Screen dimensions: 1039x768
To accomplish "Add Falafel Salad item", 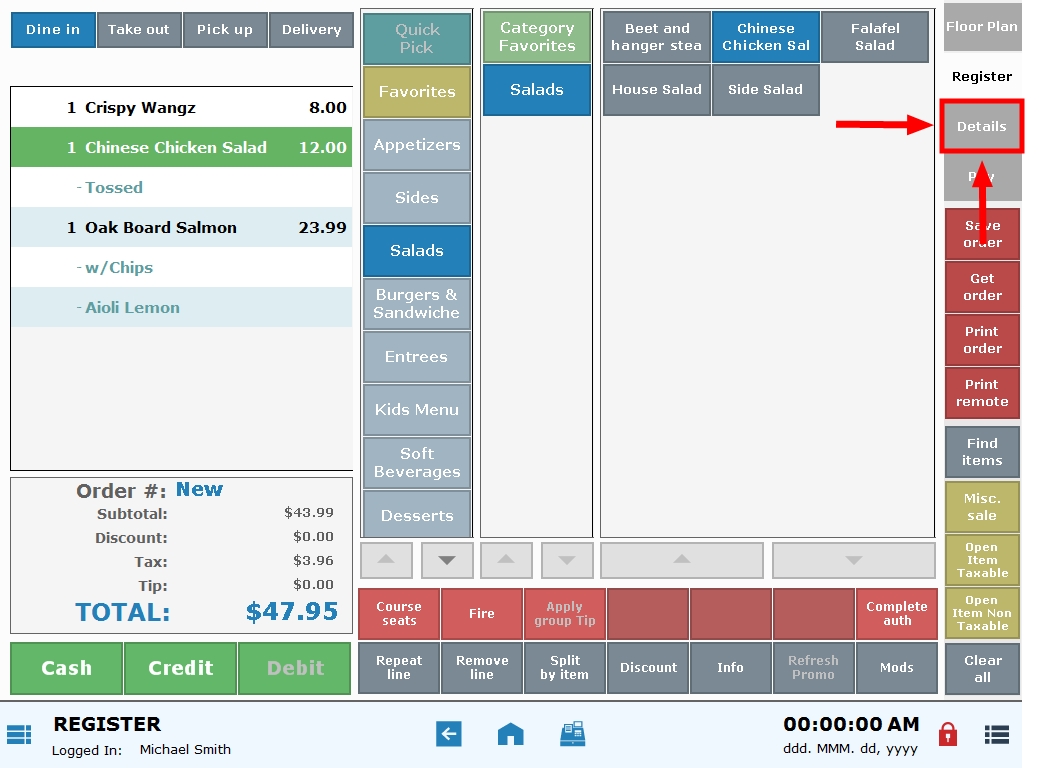I will click(x=875, y=37).
